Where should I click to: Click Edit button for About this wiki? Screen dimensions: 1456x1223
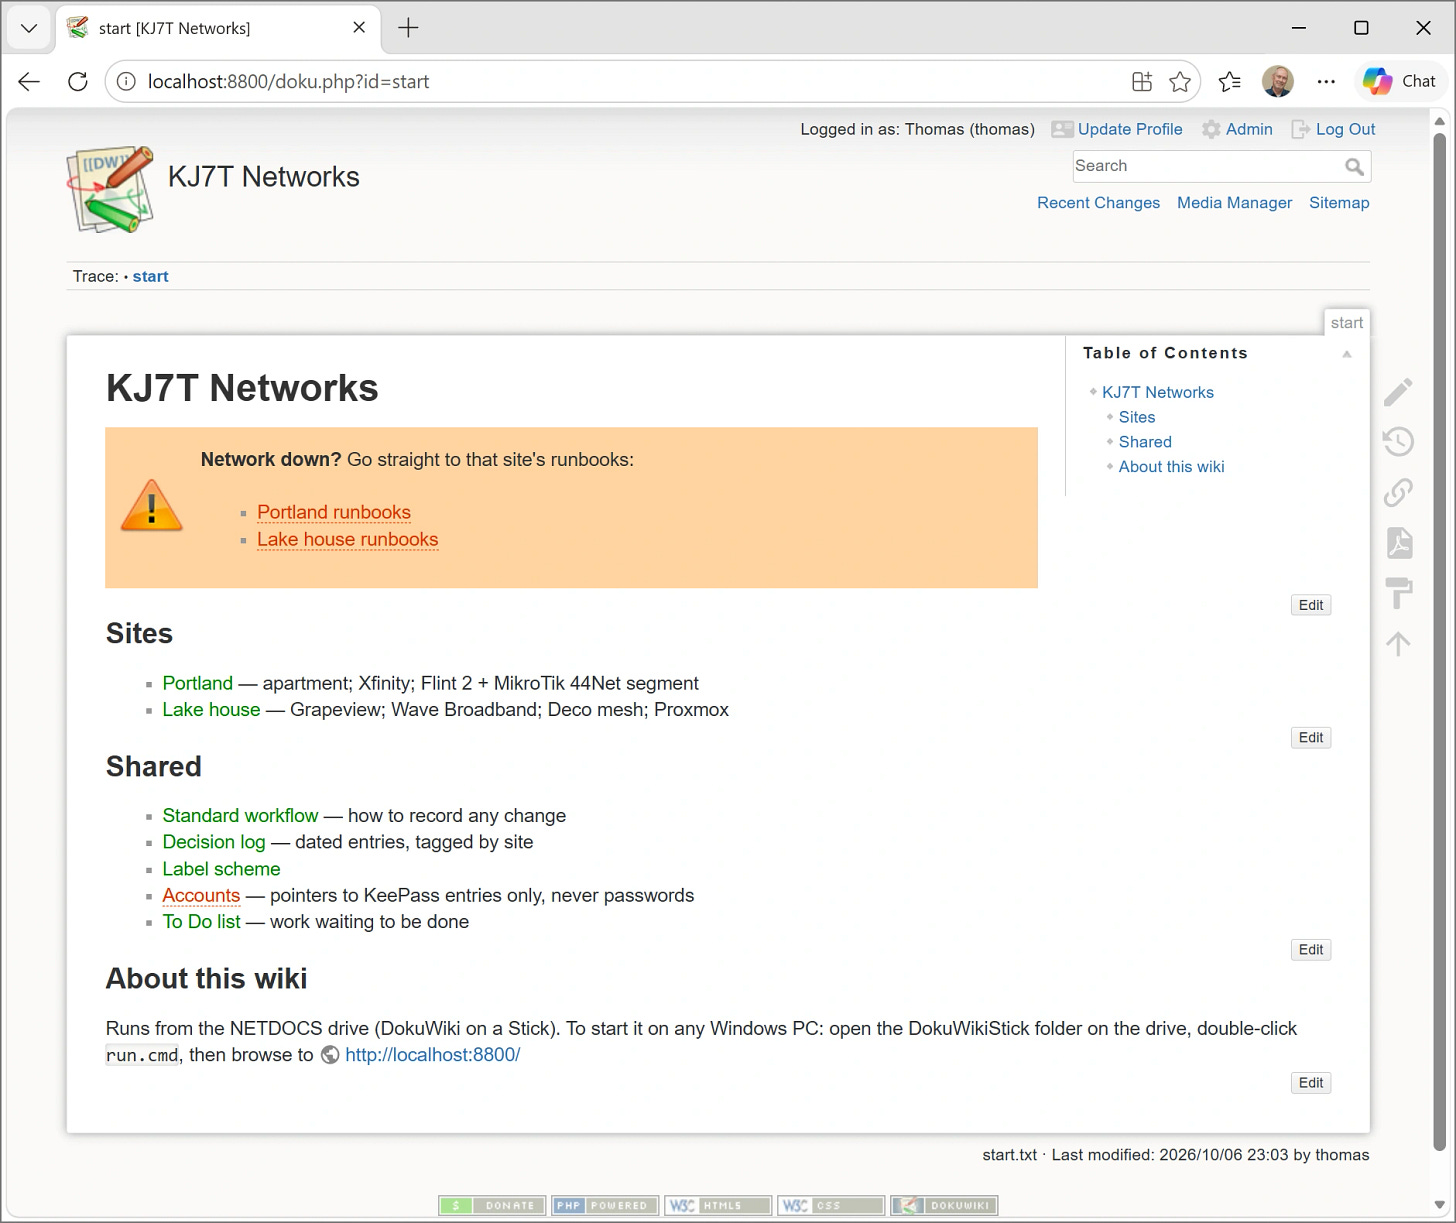[1311, 1082]
